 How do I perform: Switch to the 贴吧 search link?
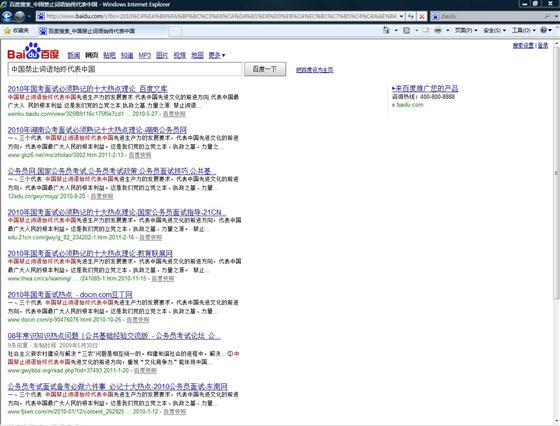click(x=109, y=55)
